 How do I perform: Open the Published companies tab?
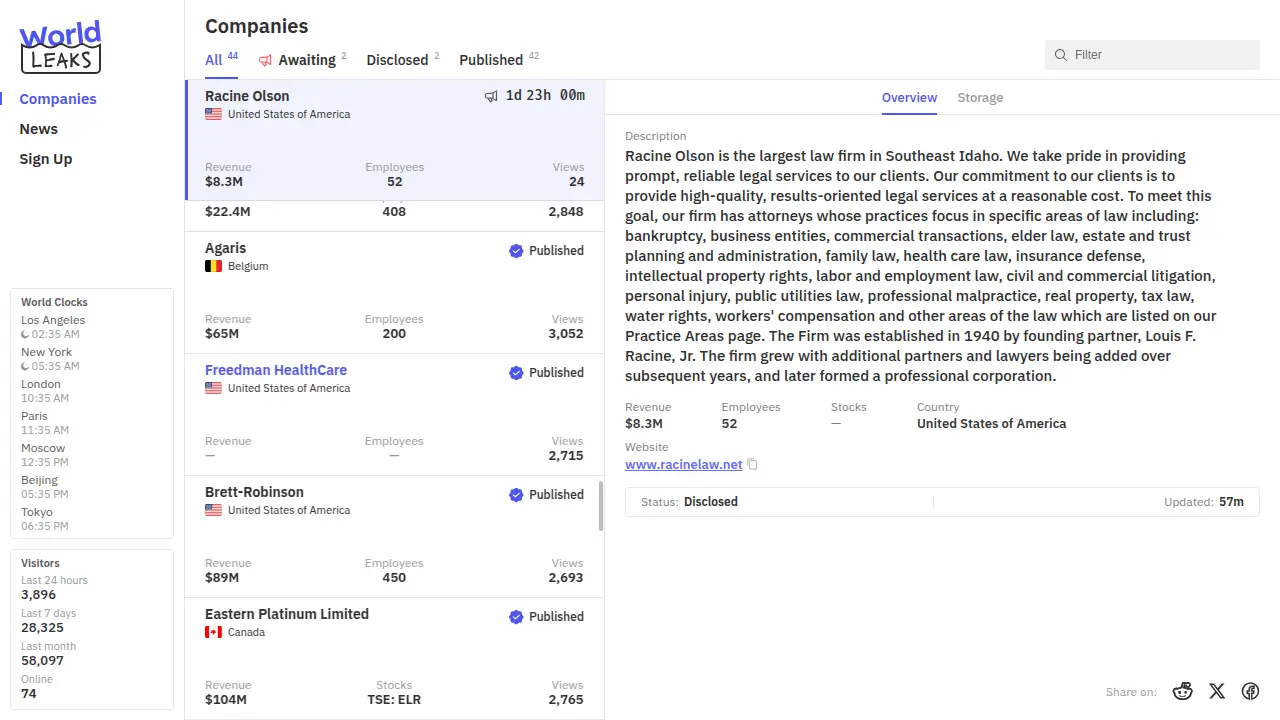click(x=491, y=60)
